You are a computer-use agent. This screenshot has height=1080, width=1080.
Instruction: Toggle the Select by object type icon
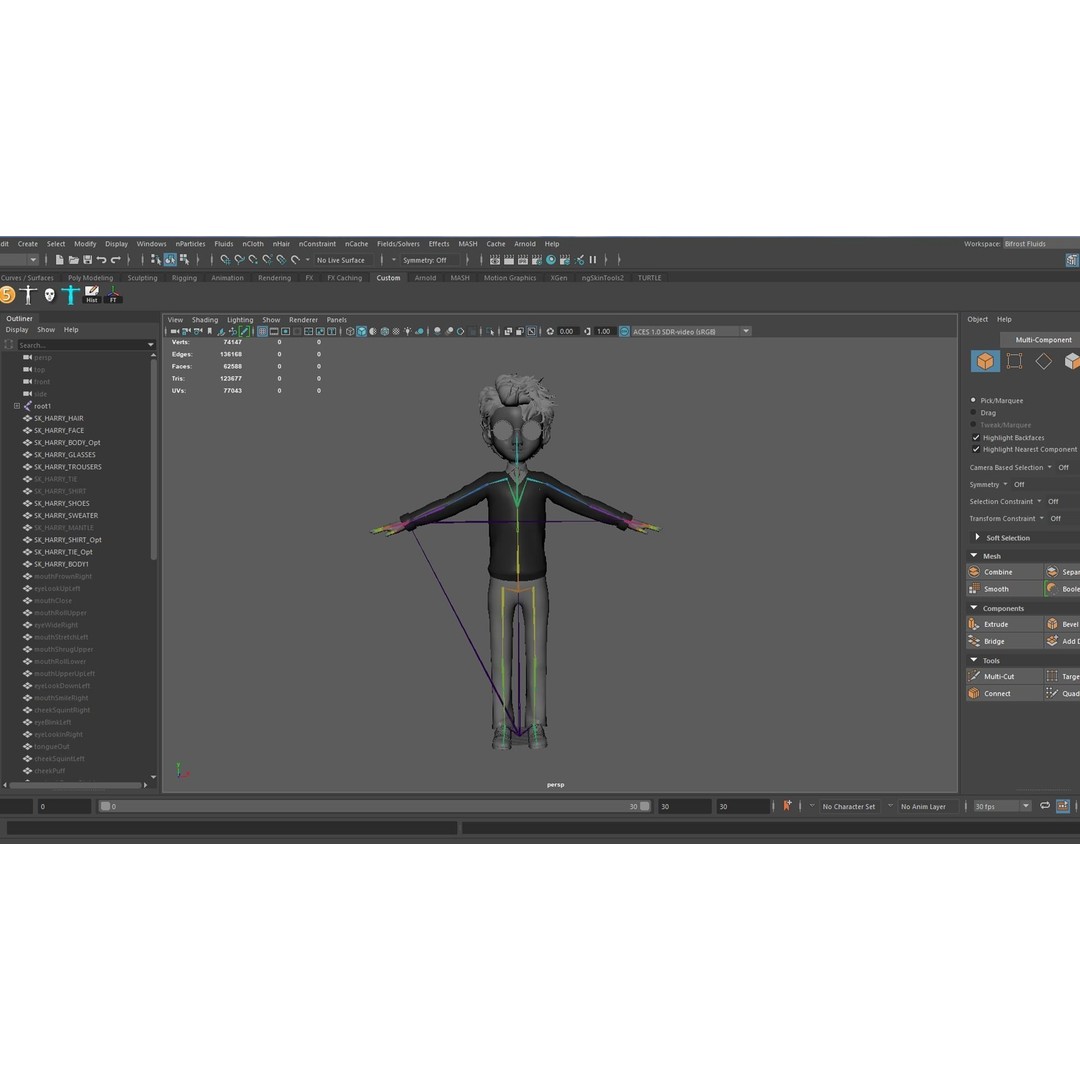click(x=170, y=260)
